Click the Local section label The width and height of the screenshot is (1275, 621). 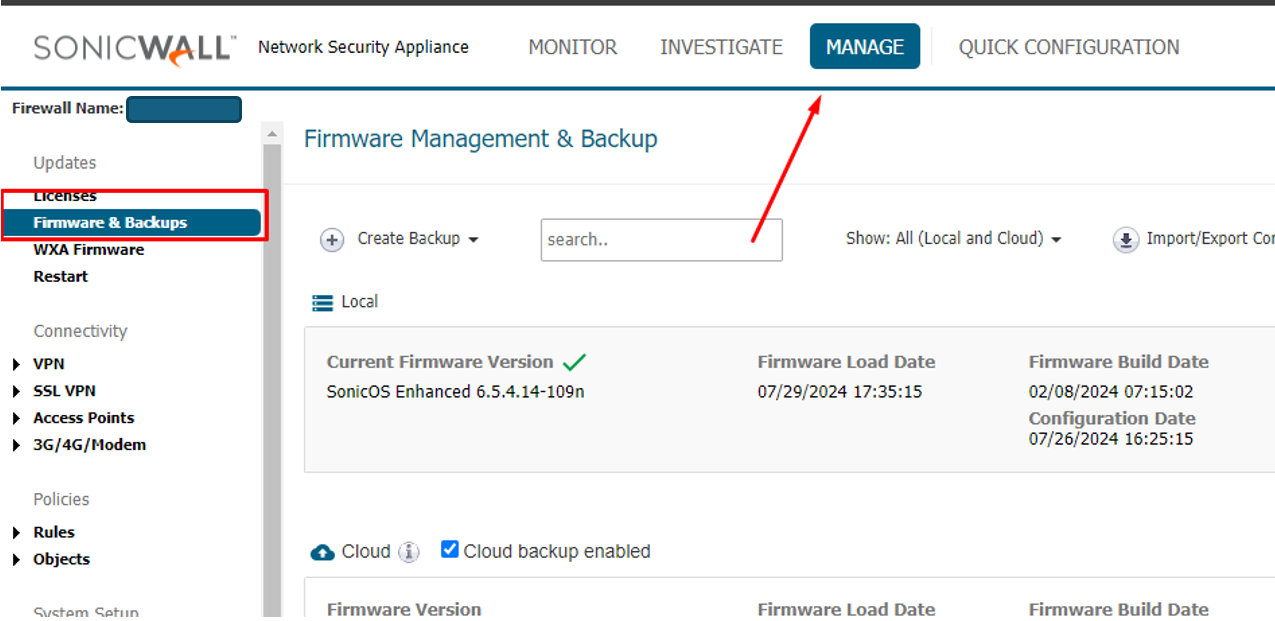pos(360,302)
